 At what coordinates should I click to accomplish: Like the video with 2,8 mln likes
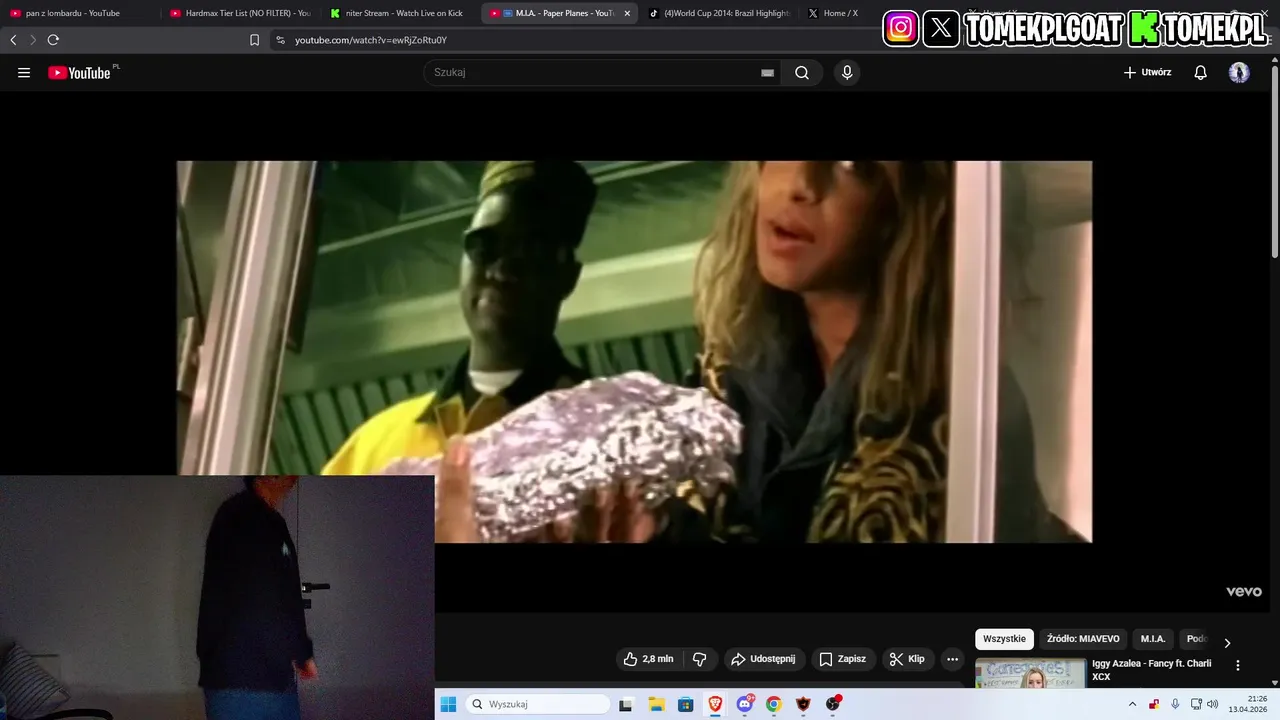[x=648, y=659]
